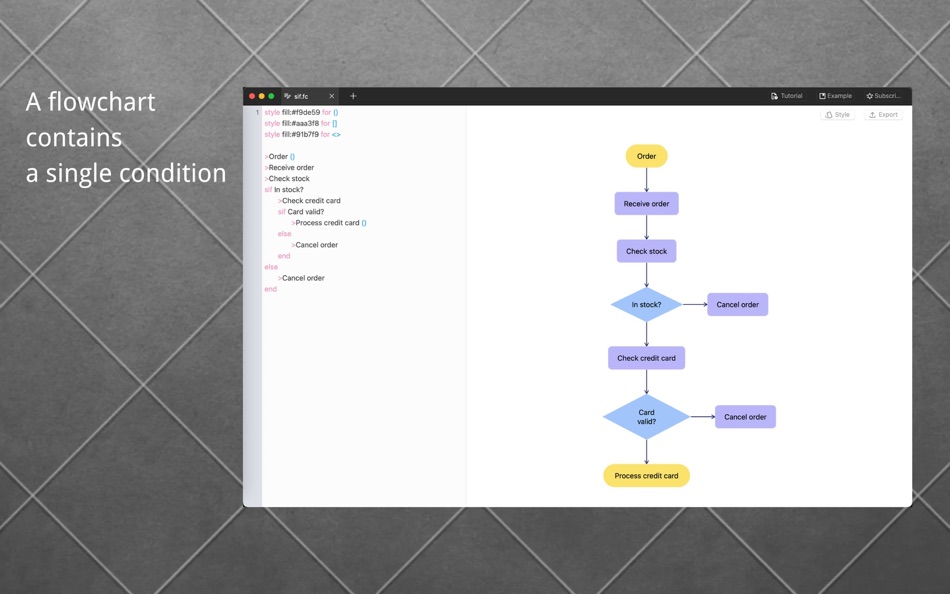Click the '>Receive order' code line
Viewport: 950px width, 594px height.
pos(289,167)
